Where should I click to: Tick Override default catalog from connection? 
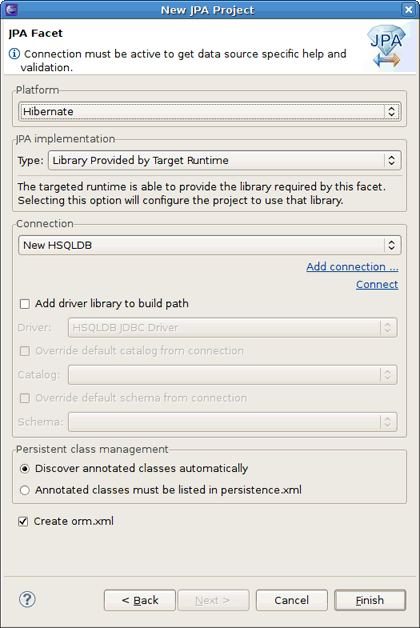[x=25, y=351]
